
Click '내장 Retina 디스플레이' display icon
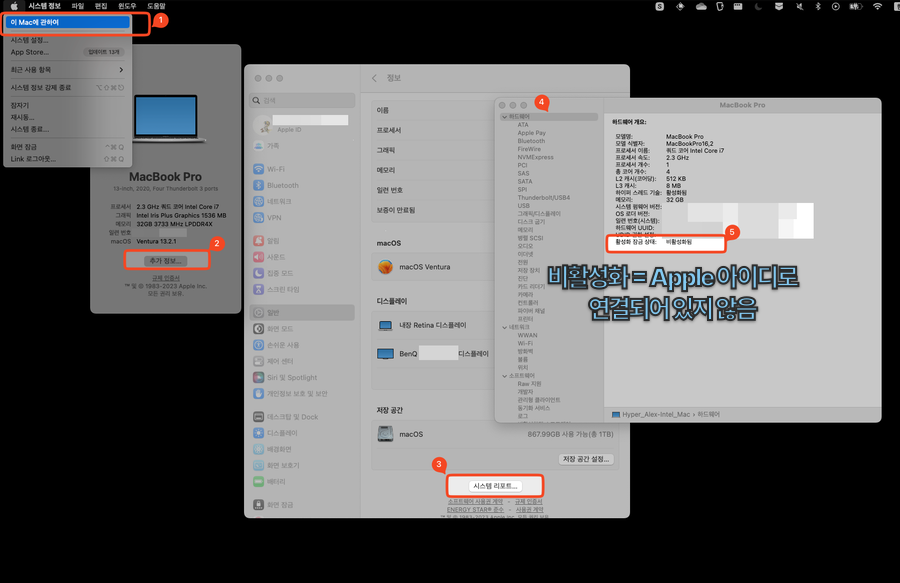385,325
